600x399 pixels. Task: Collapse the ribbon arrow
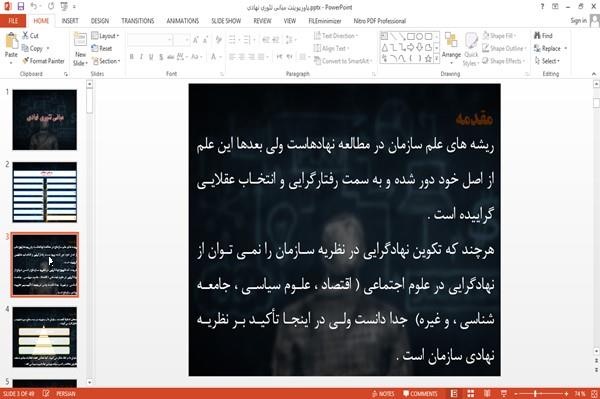(594, 74)
